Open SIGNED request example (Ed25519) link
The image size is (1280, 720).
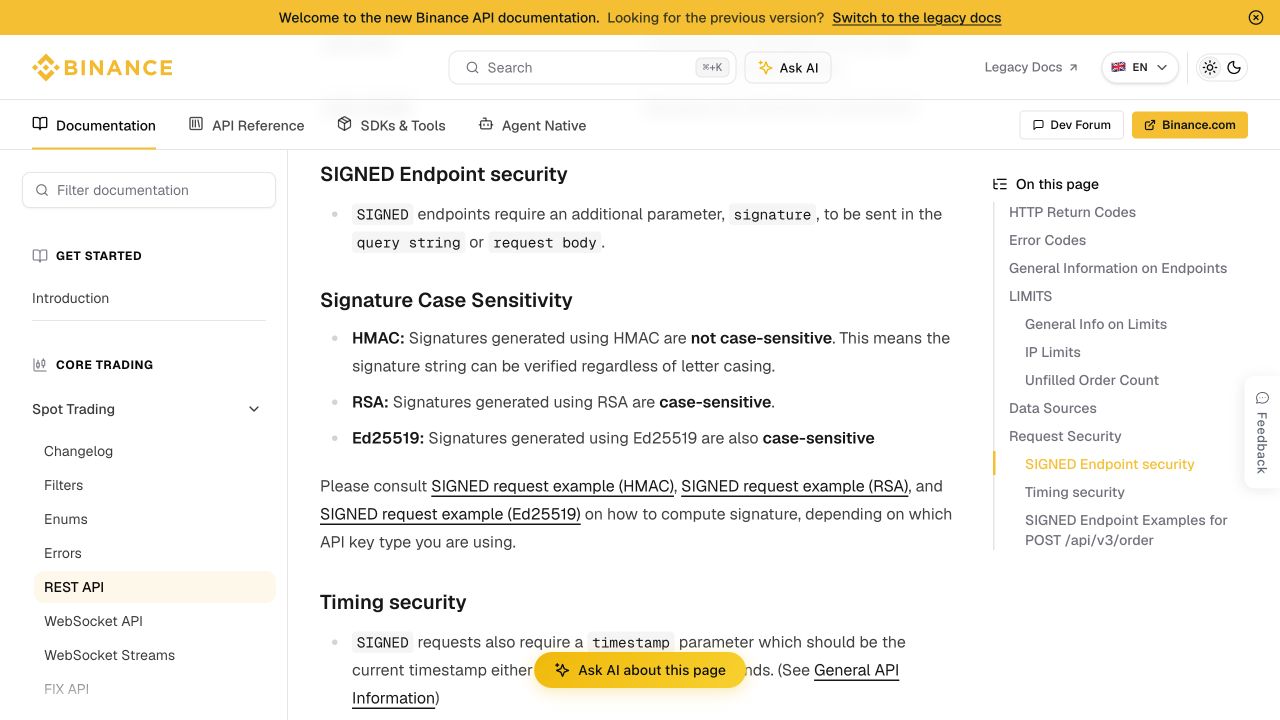point(450,514)
